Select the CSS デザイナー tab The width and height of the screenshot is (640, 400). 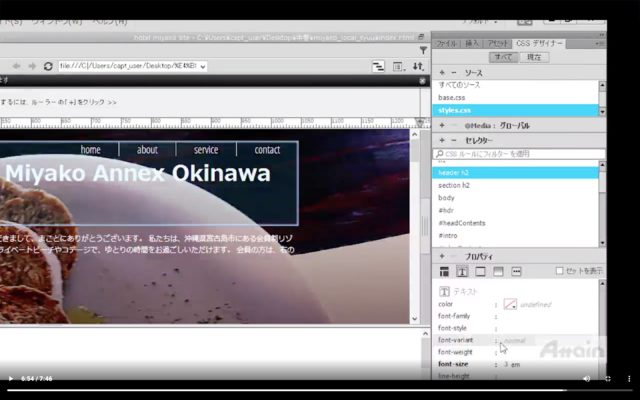(x=539, y=43)
